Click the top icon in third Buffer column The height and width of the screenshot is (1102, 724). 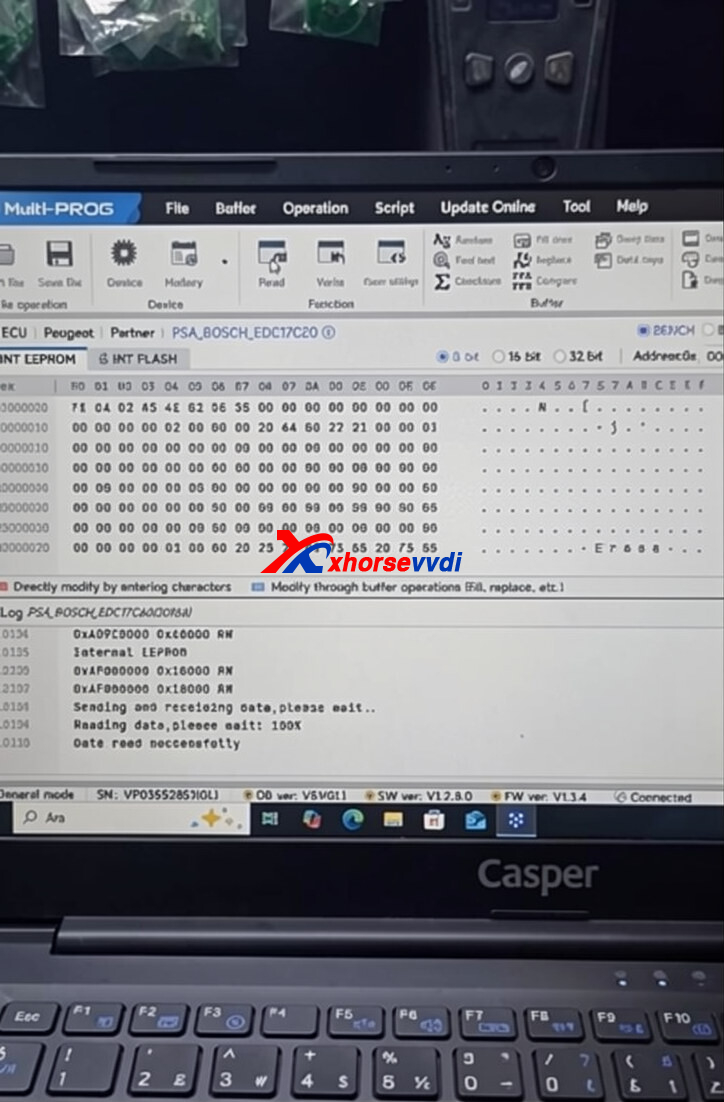(603, 240)
